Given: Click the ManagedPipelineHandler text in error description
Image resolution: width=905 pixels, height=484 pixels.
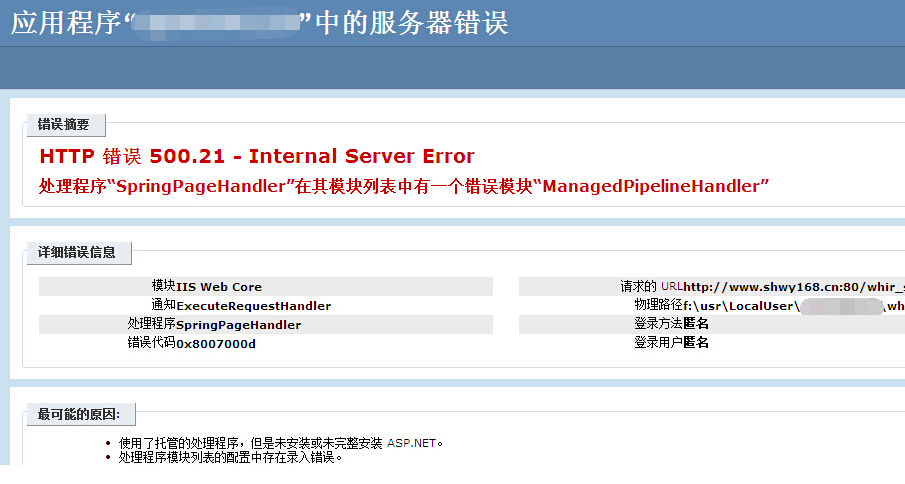Looking at the screenshot, I should (655, 186).
